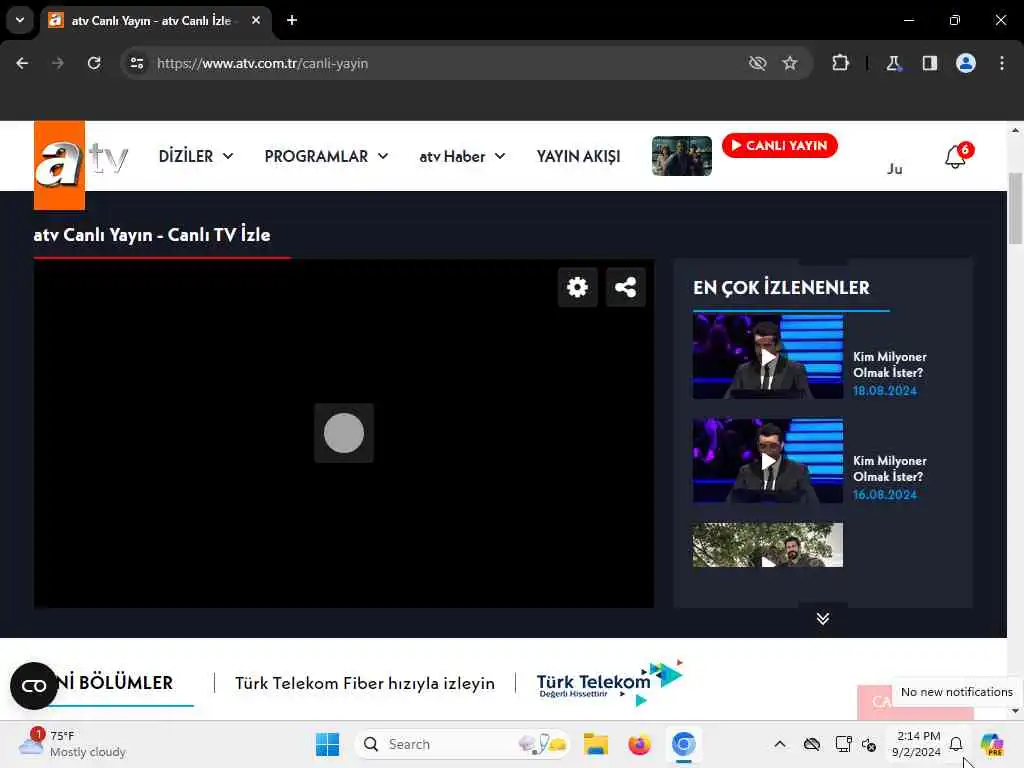Open the Windows Start menu
The image size is (1024, 768).
327,744
